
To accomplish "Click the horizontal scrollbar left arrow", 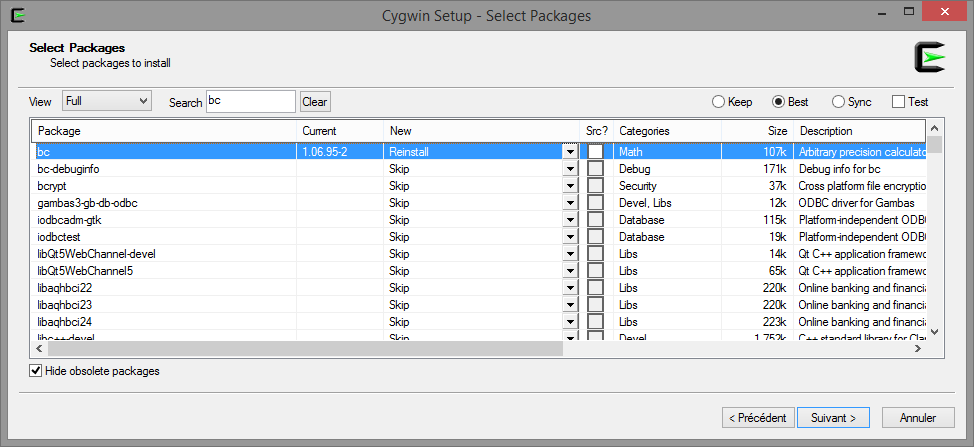I will pyautogui.click(x=40, y=349).
